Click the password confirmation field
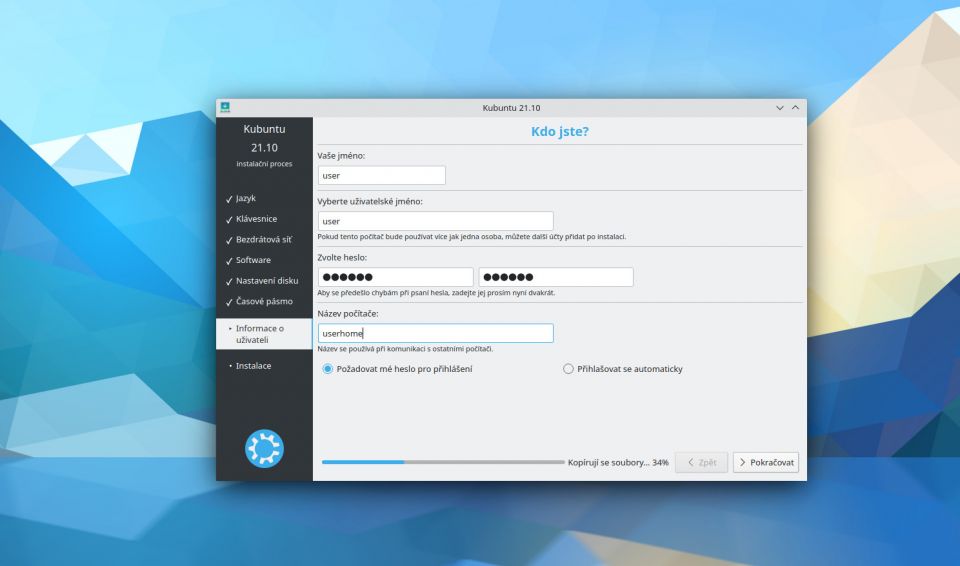The image size is (960, 566). [x=556, y=277]
